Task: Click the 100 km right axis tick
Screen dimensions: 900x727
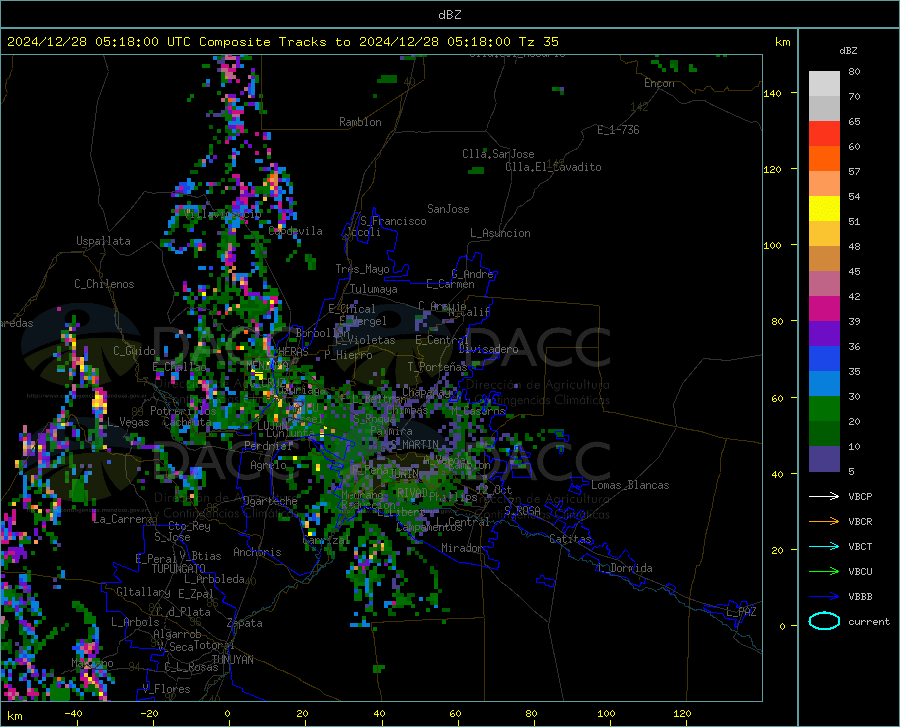Action: pyautogui.click(x=772, y=245)
